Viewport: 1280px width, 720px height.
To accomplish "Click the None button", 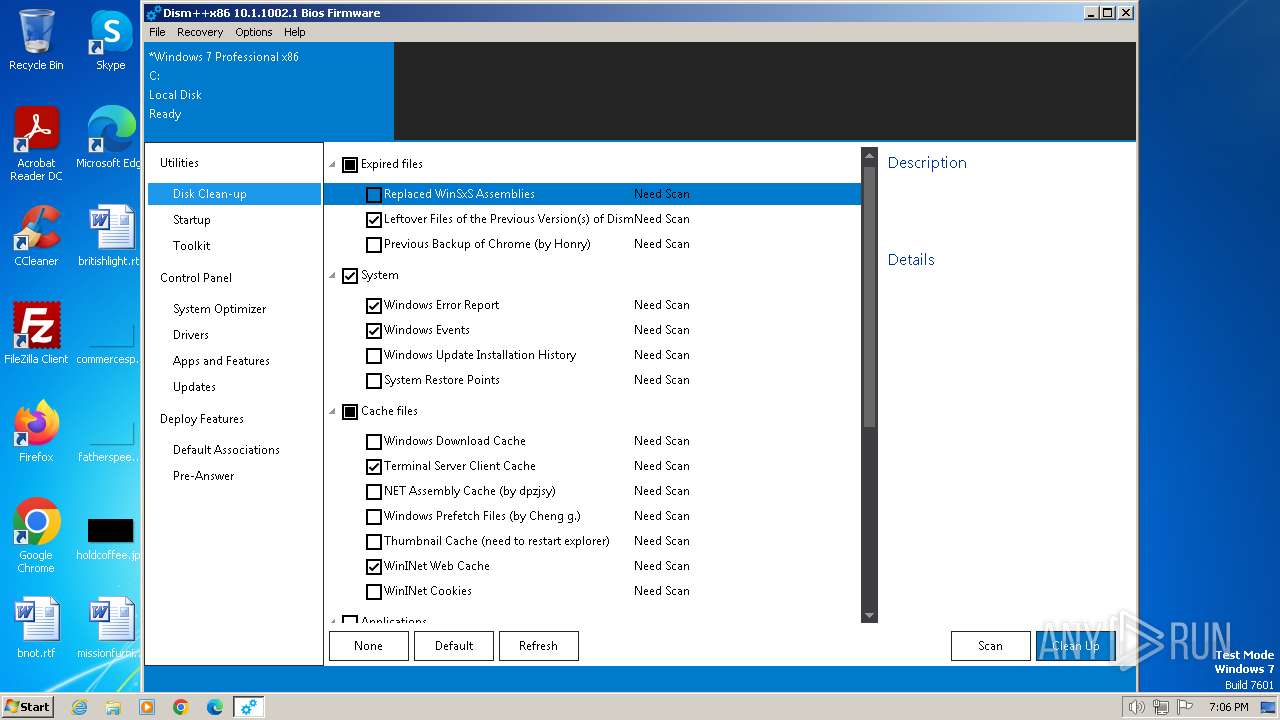I will [369, 646].
